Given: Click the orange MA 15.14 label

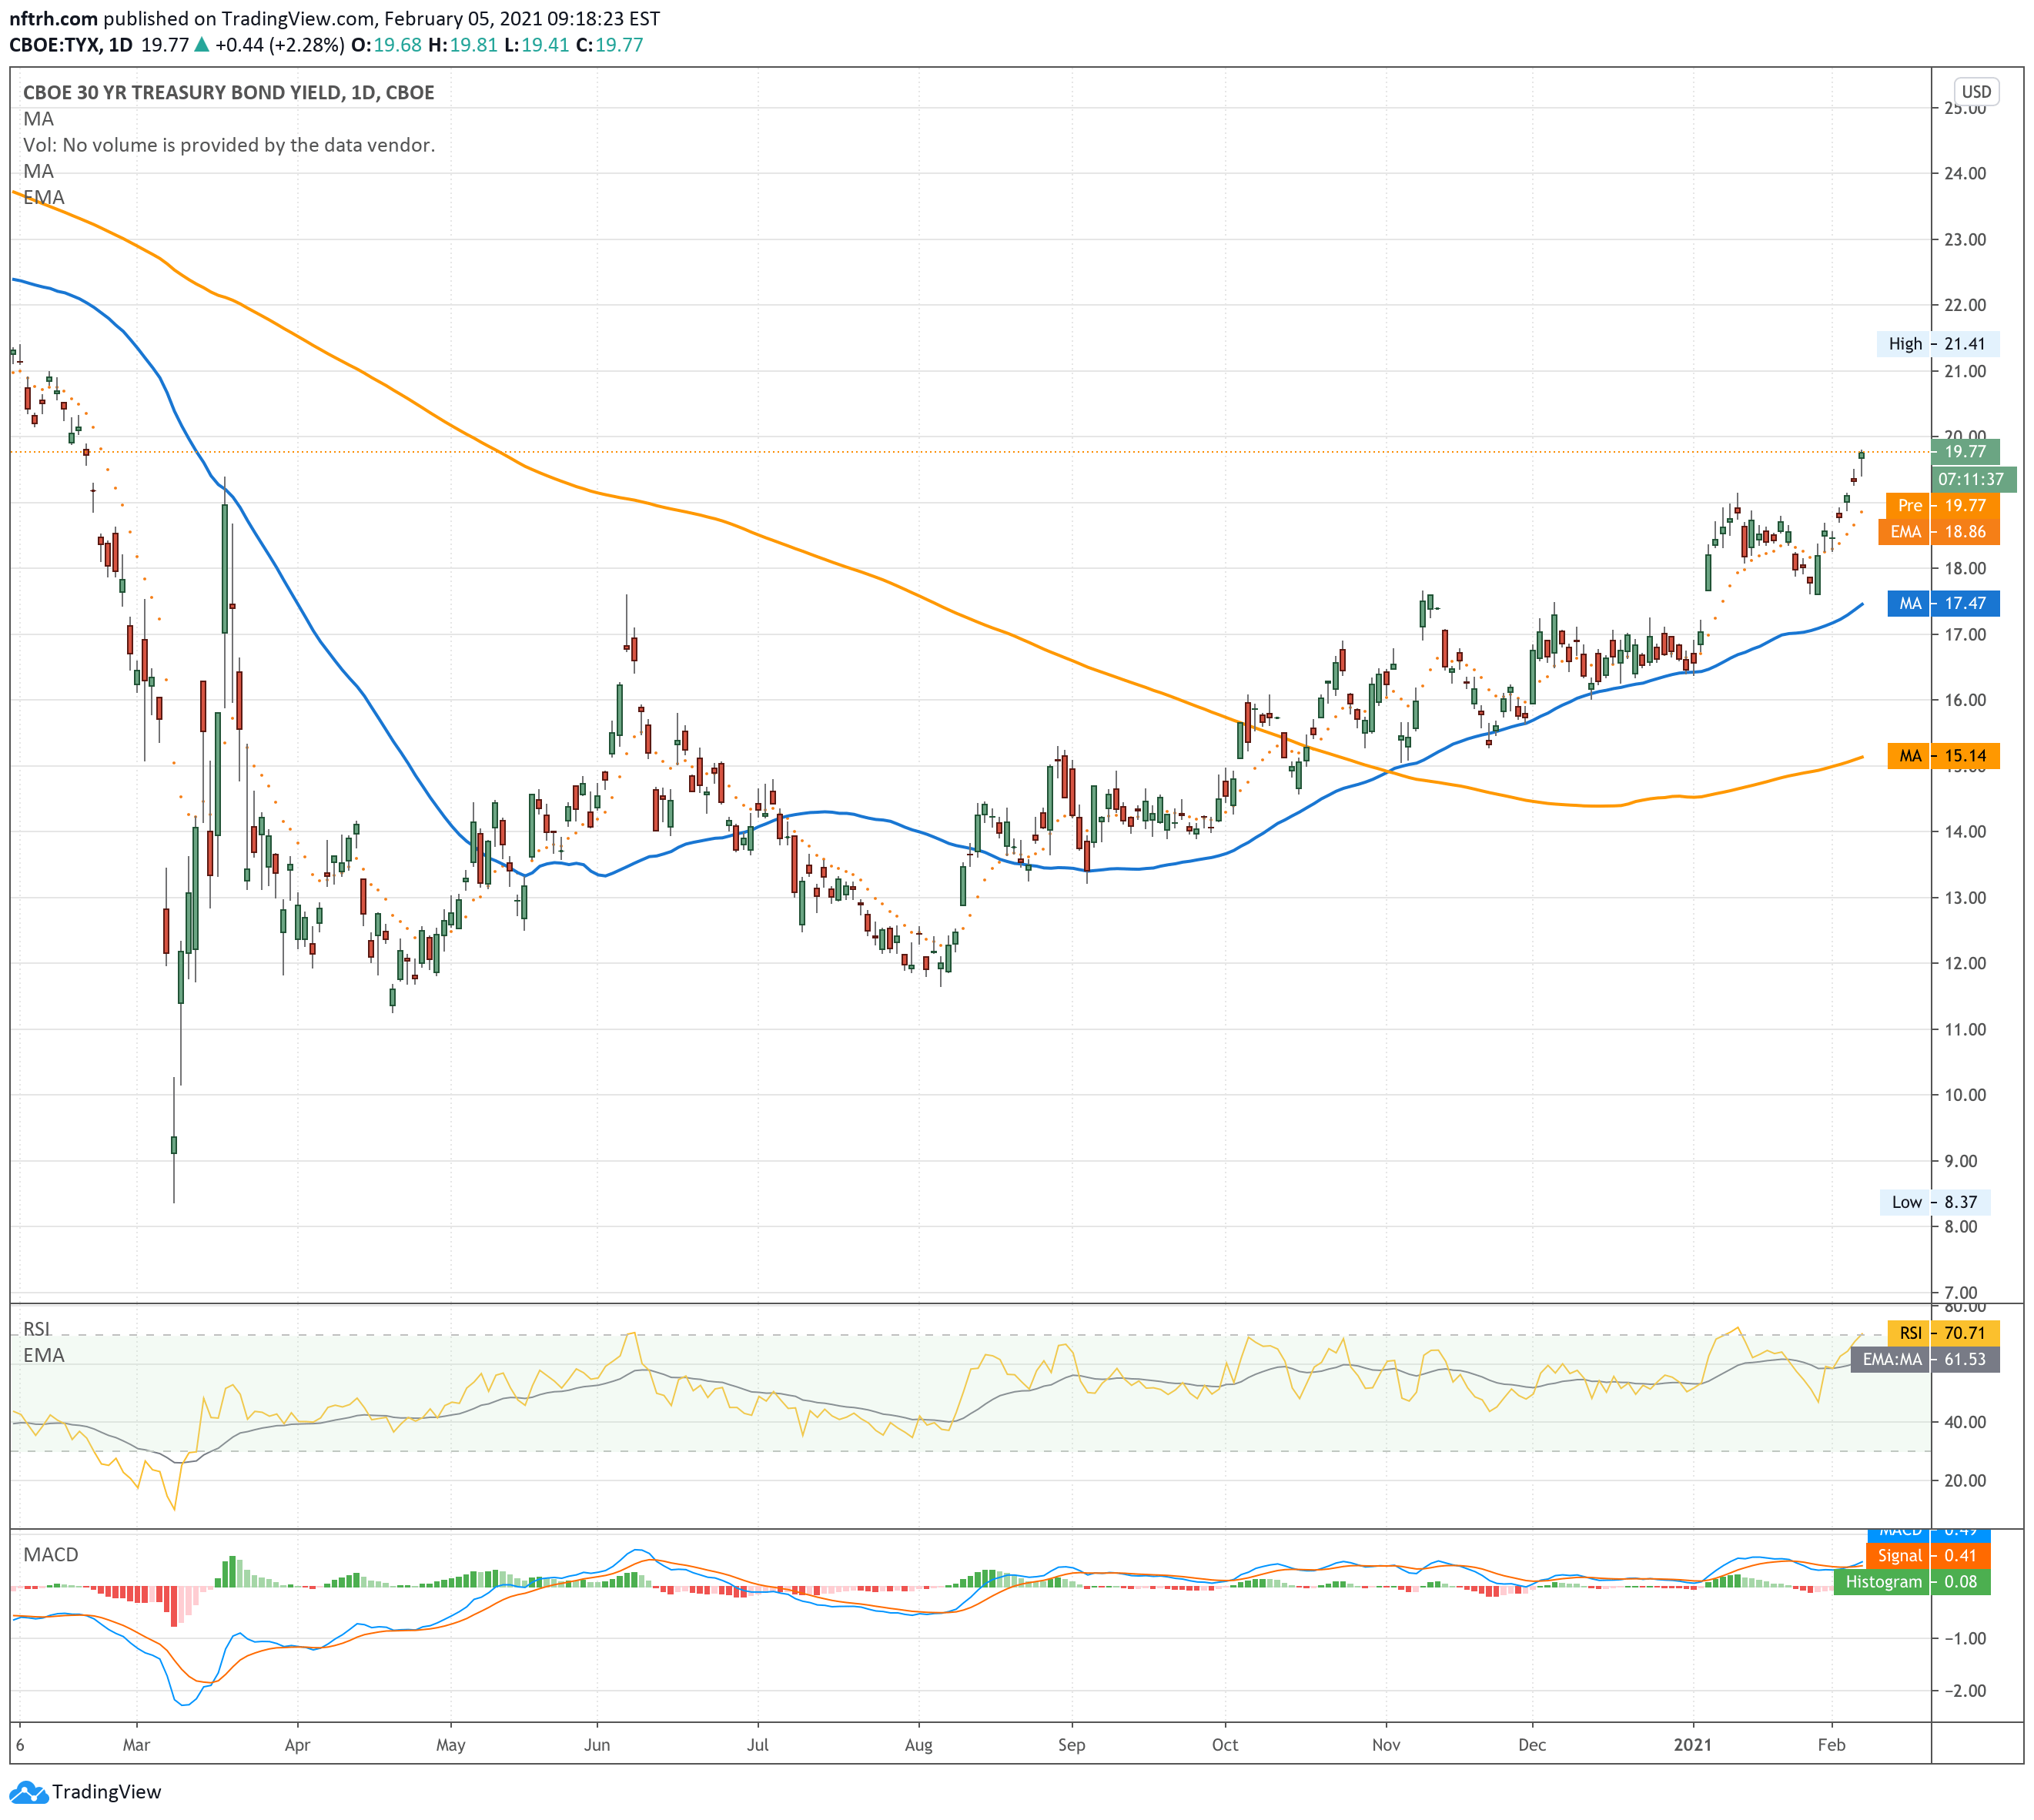Looking at the screenshot, I should [x=1943, y=756].
